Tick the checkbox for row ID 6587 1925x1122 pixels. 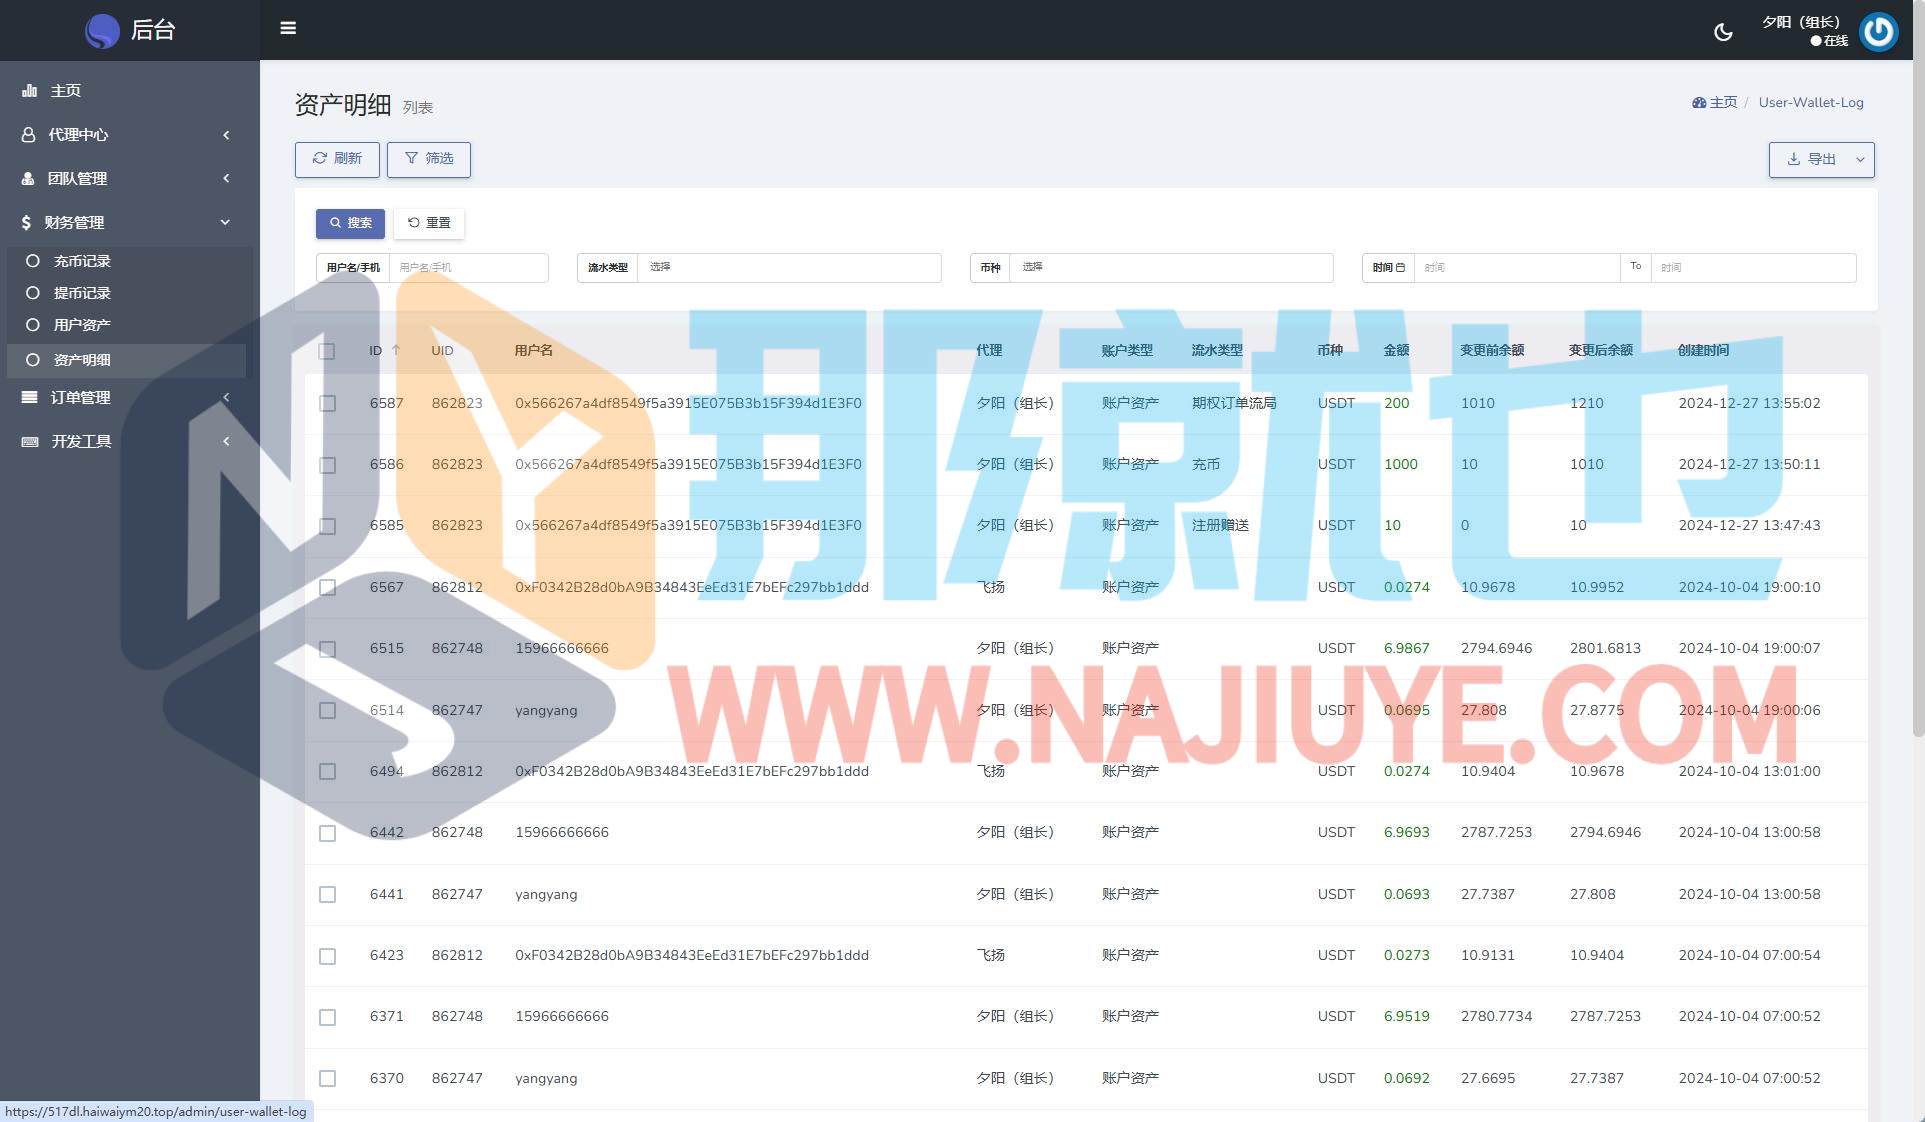[327, 403]
